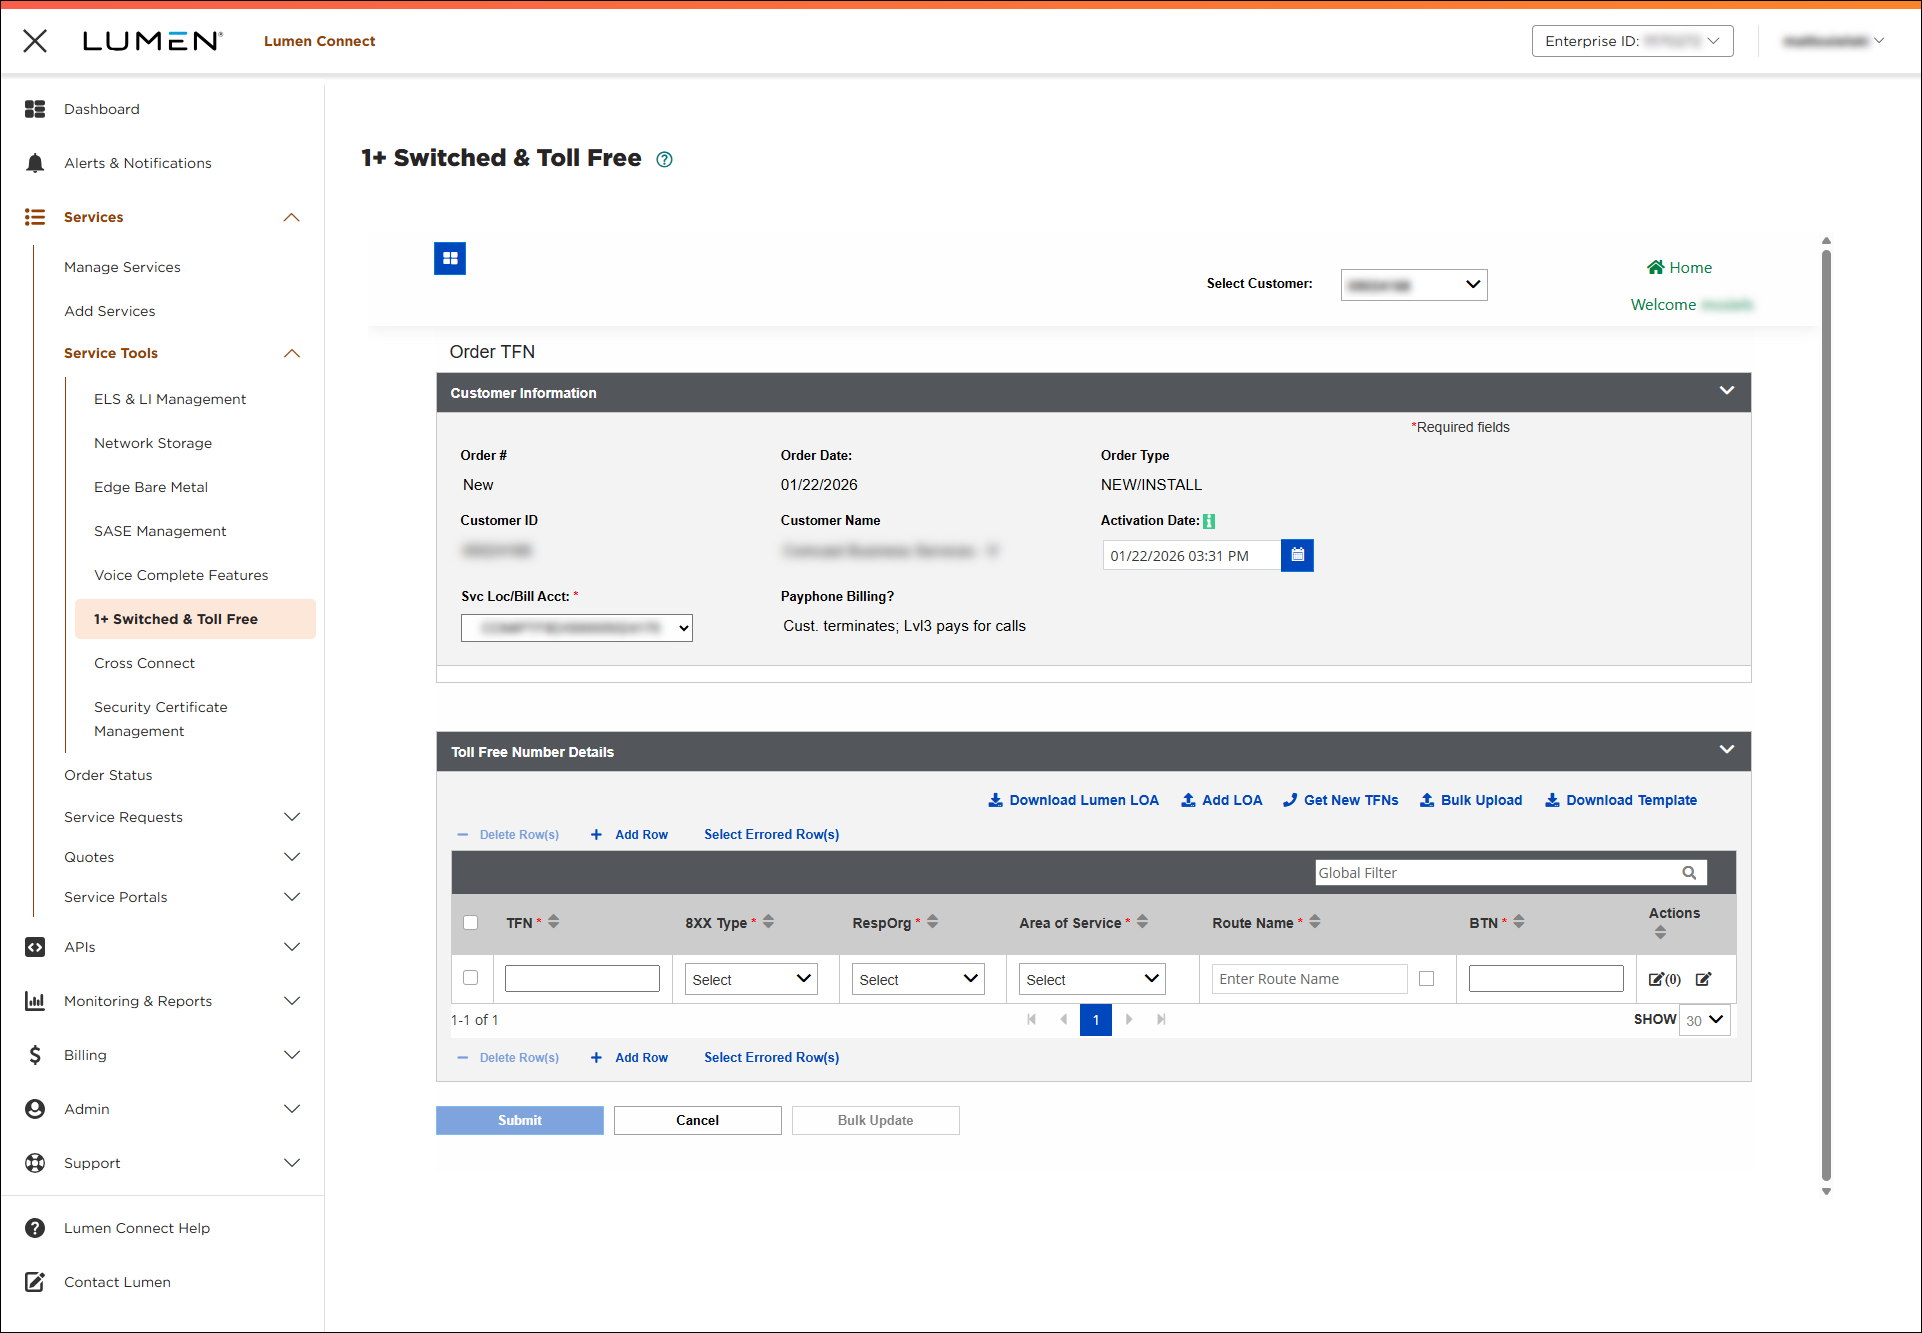Click the Services list icon
Image resolution: width=1922 pixels, height=1333 pixels.
[x=35, y=217]
